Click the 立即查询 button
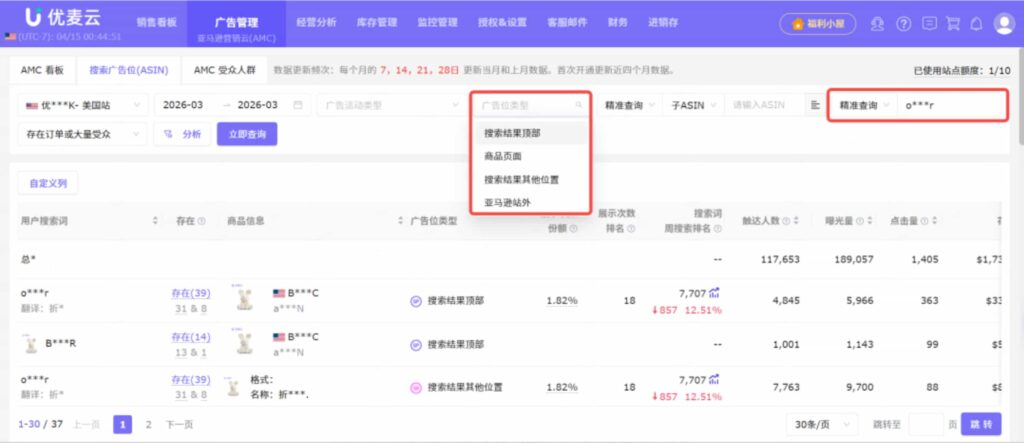This screenshot has width=1024, height=443. [x=248, y=134]
